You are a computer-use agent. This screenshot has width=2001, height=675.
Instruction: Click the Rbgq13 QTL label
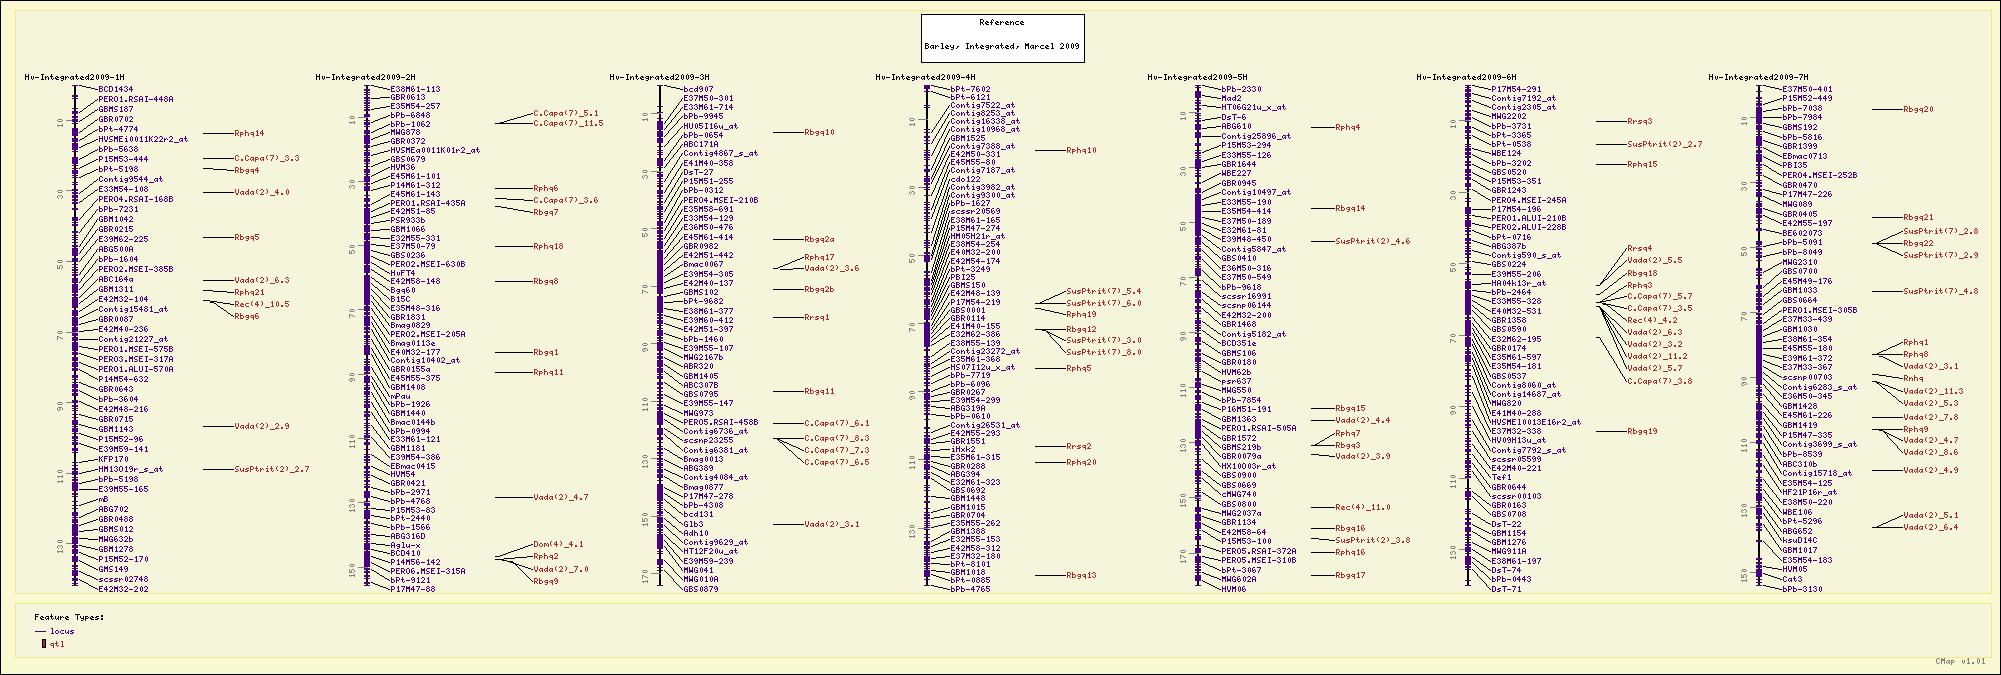(x=1081, y=575)
